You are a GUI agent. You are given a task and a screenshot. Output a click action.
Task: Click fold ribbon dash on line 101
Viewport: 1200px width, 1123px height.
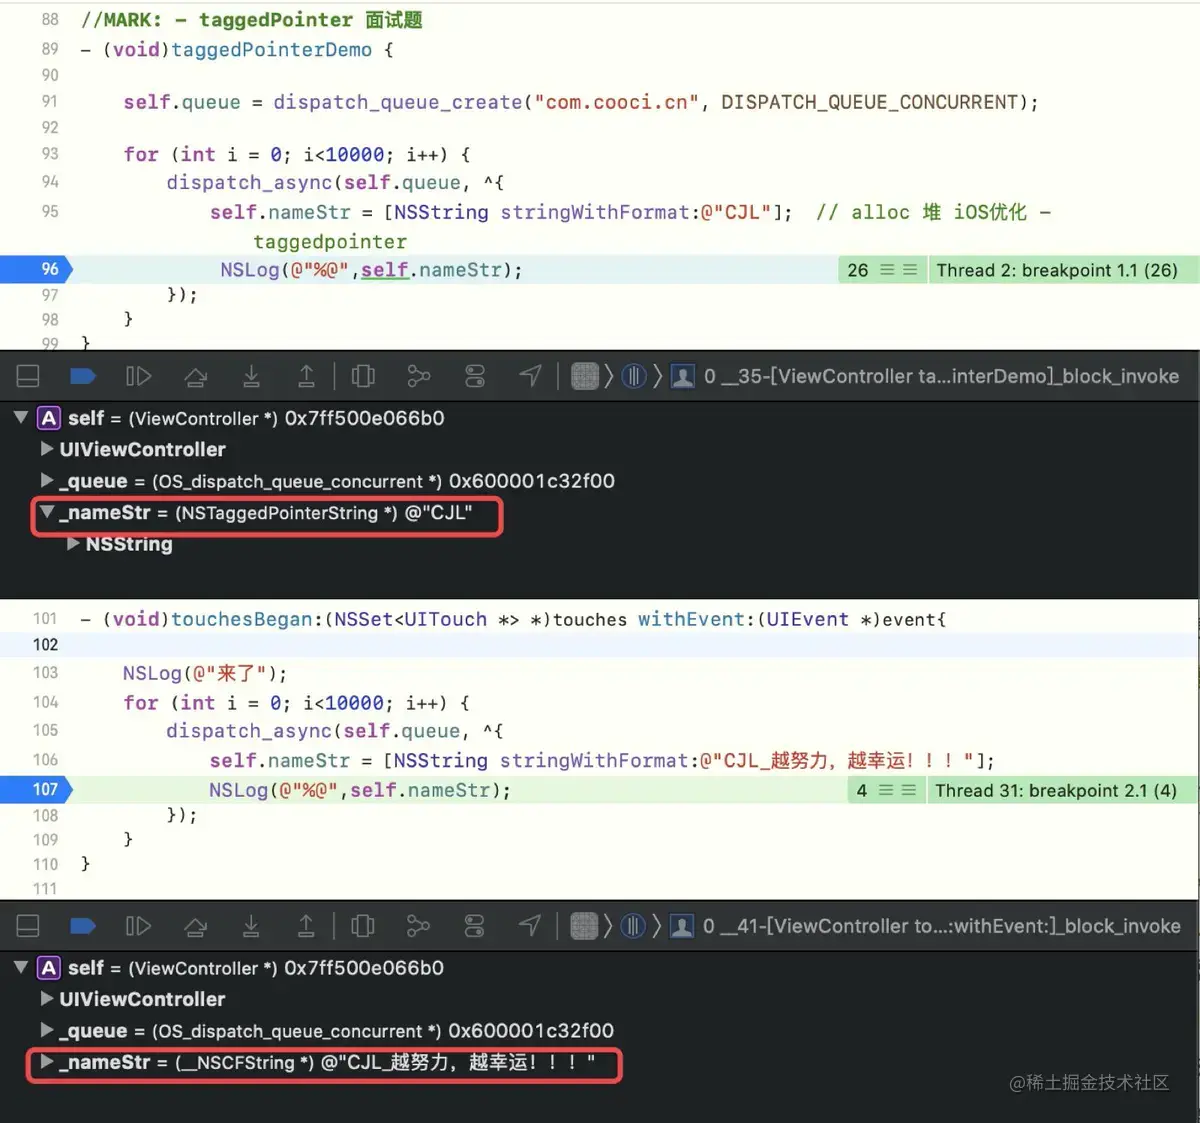[x=86, y=620]
